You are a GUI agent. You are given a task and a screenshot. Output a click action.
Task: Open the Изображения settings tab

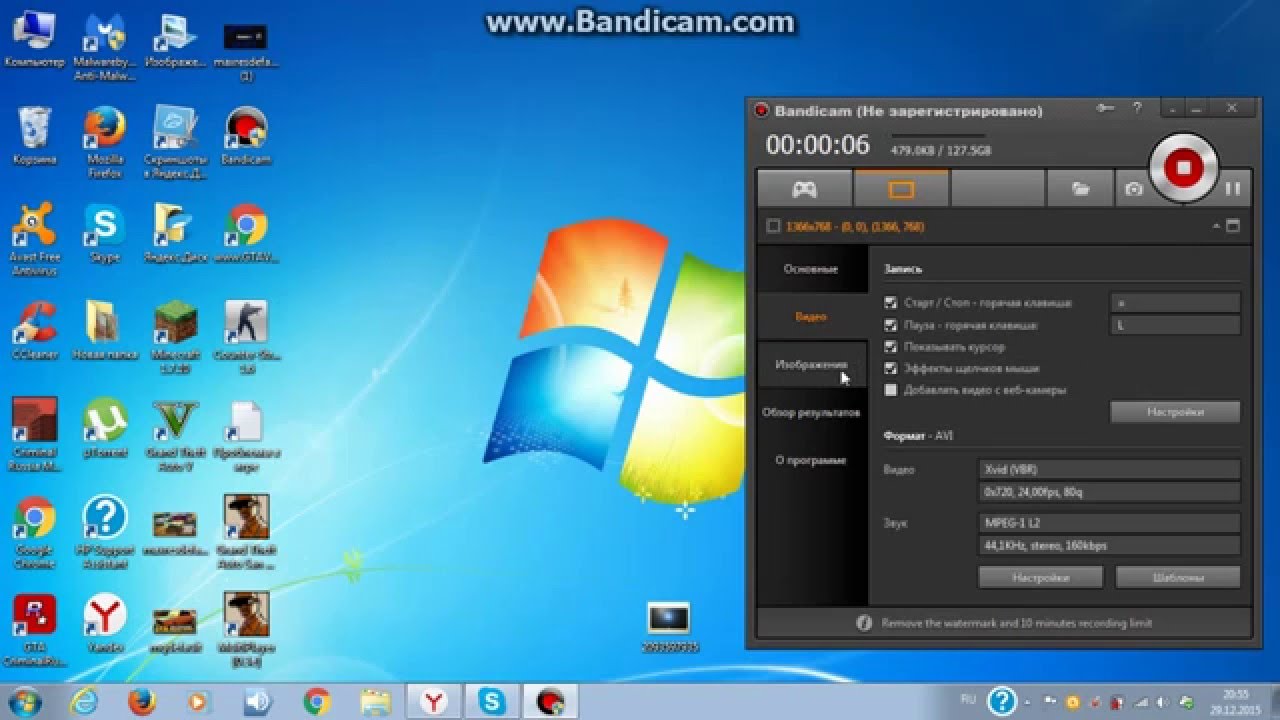(812, 365)
